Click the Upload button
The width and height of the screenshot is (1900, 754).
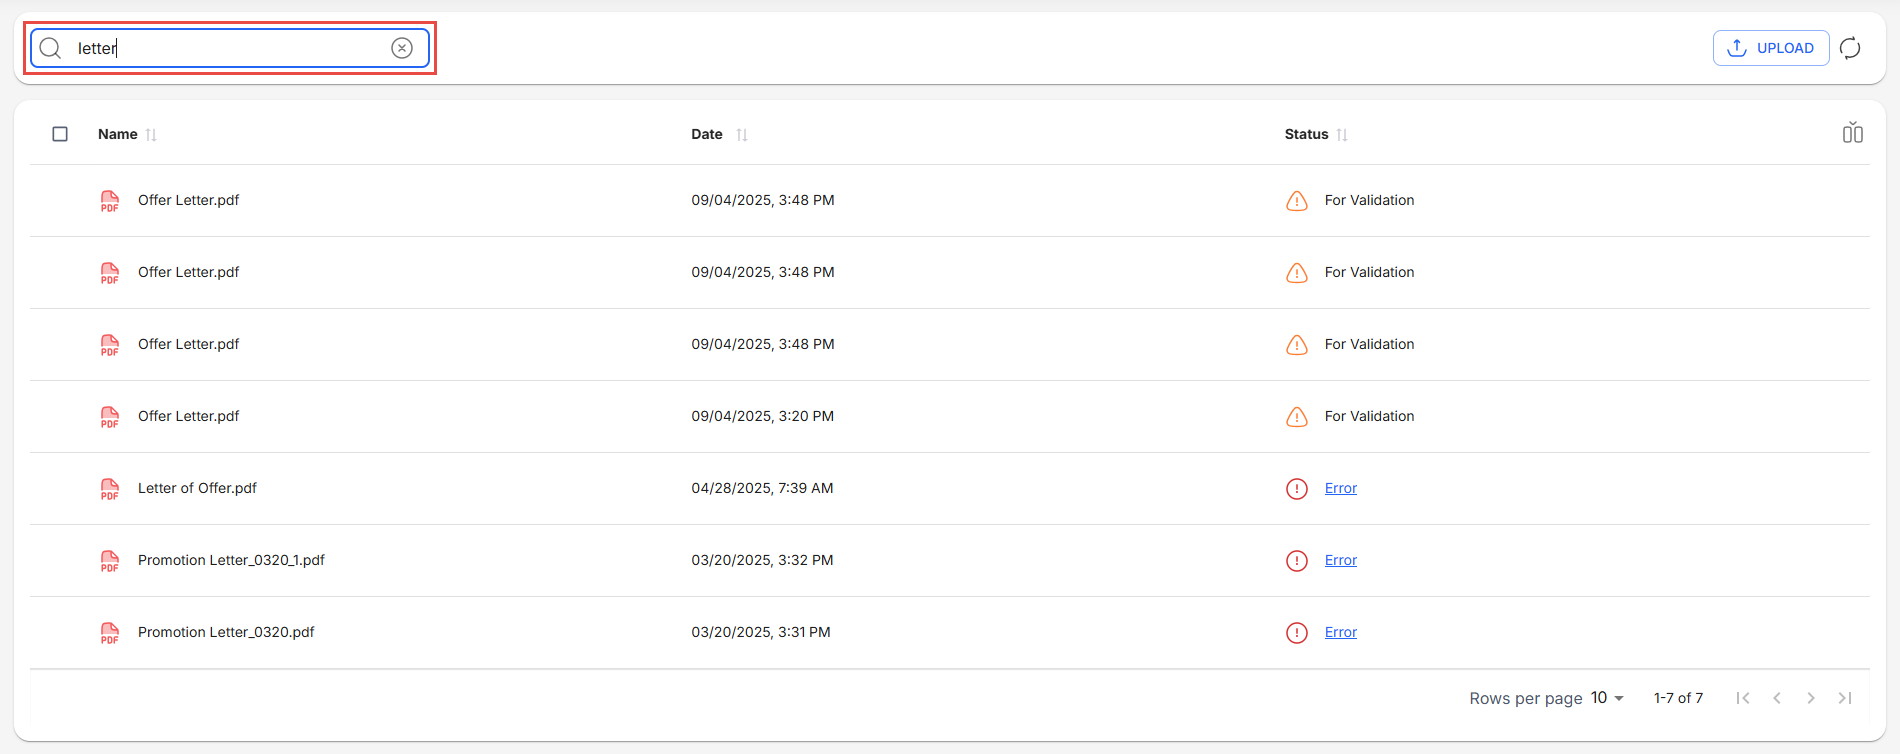(x=1770, y=48)
